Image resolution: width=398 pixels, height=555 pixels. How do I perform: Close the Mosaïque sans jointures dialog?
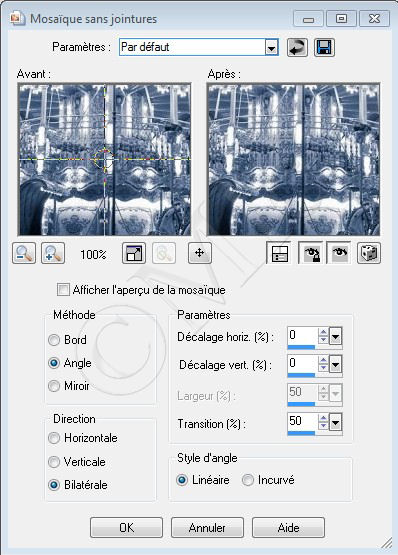pyautogui.click(x=374, y=19)
